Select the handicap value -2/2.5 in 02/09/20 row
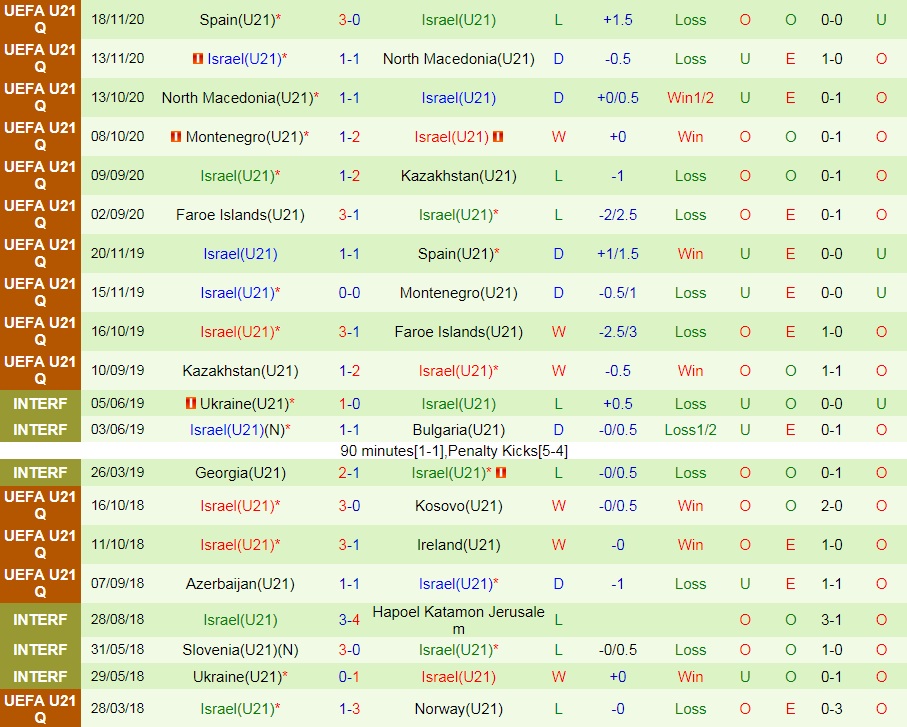The image size is (907, 727). [x=618, y=215]
